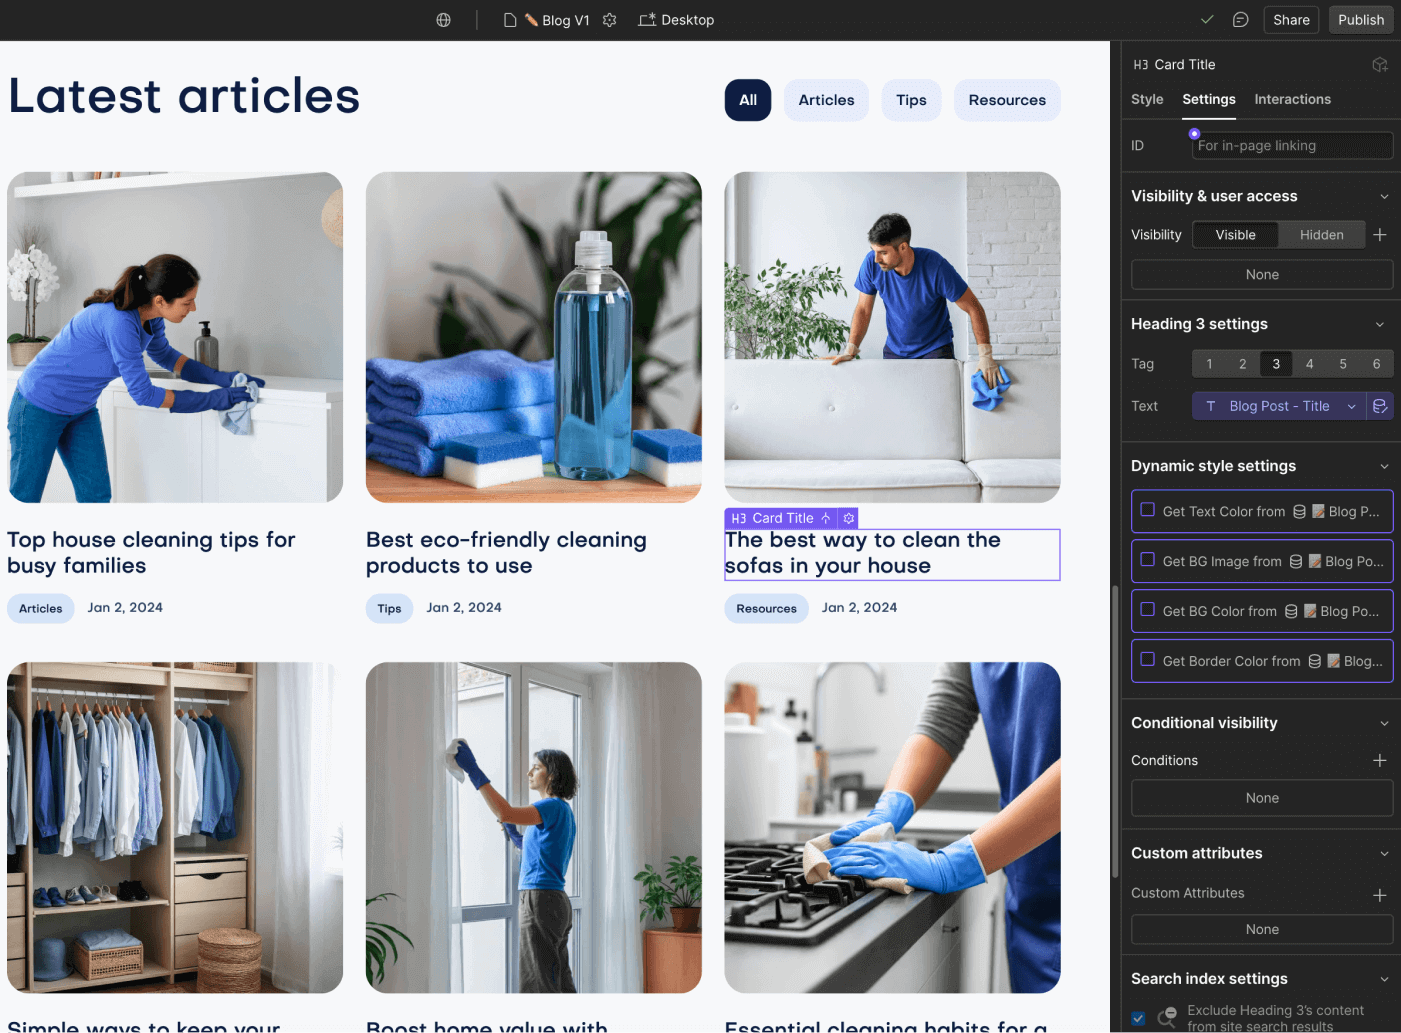Switch to the Interactions tab
The image size is (1401, 1033).
click(x=1293, y=99)
